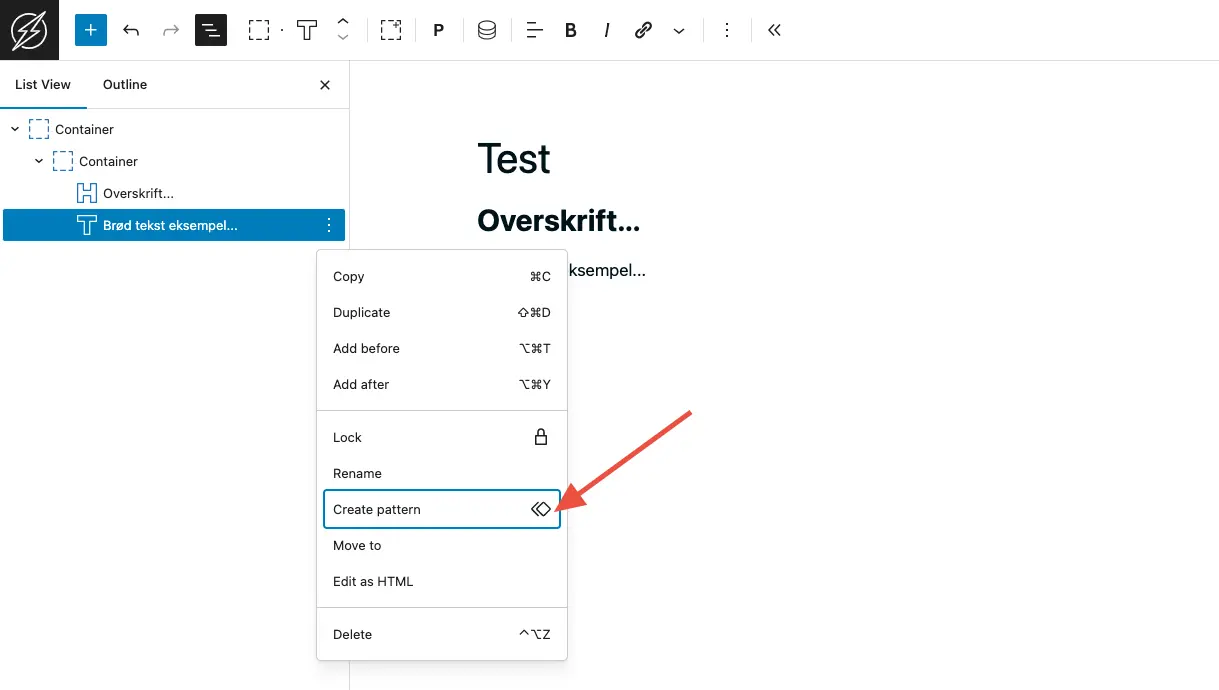Insert a link using the link icon
This screenshot has height=690, width=1219.
[x=643, y=30]
